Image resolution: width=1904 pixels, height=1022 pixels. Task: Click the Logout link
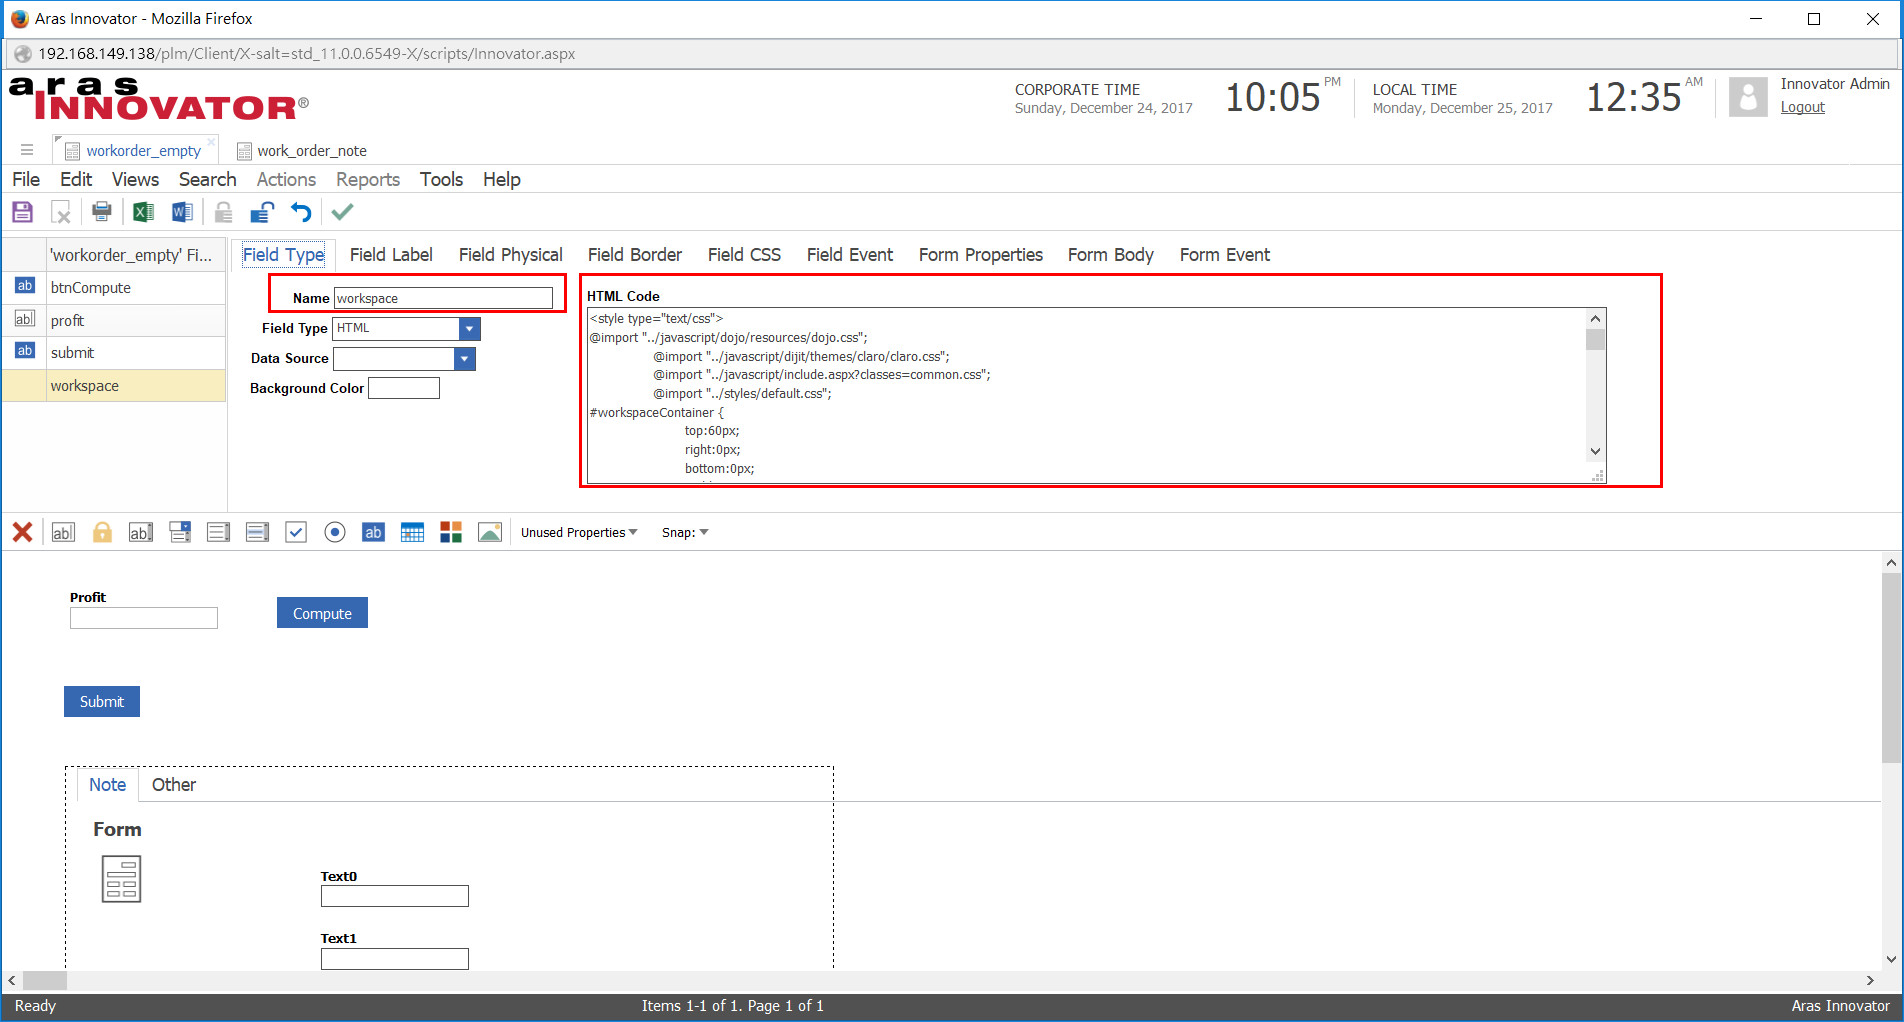[x=1802, y=107]
